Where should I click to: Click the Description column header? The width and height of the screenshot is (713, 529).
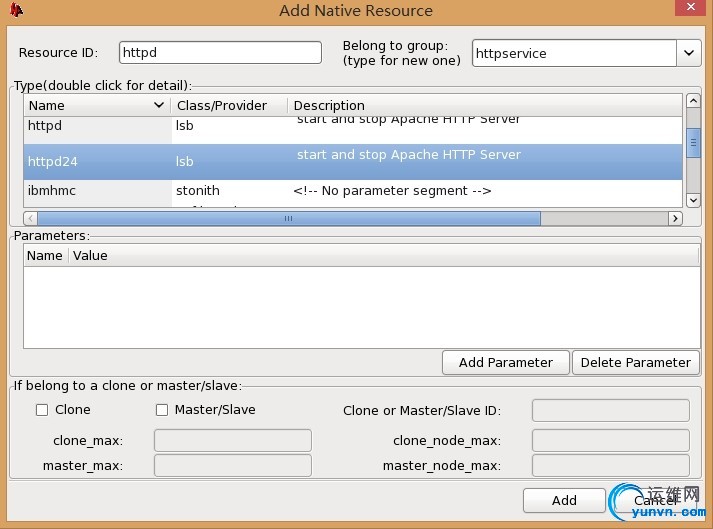point(485,106)
